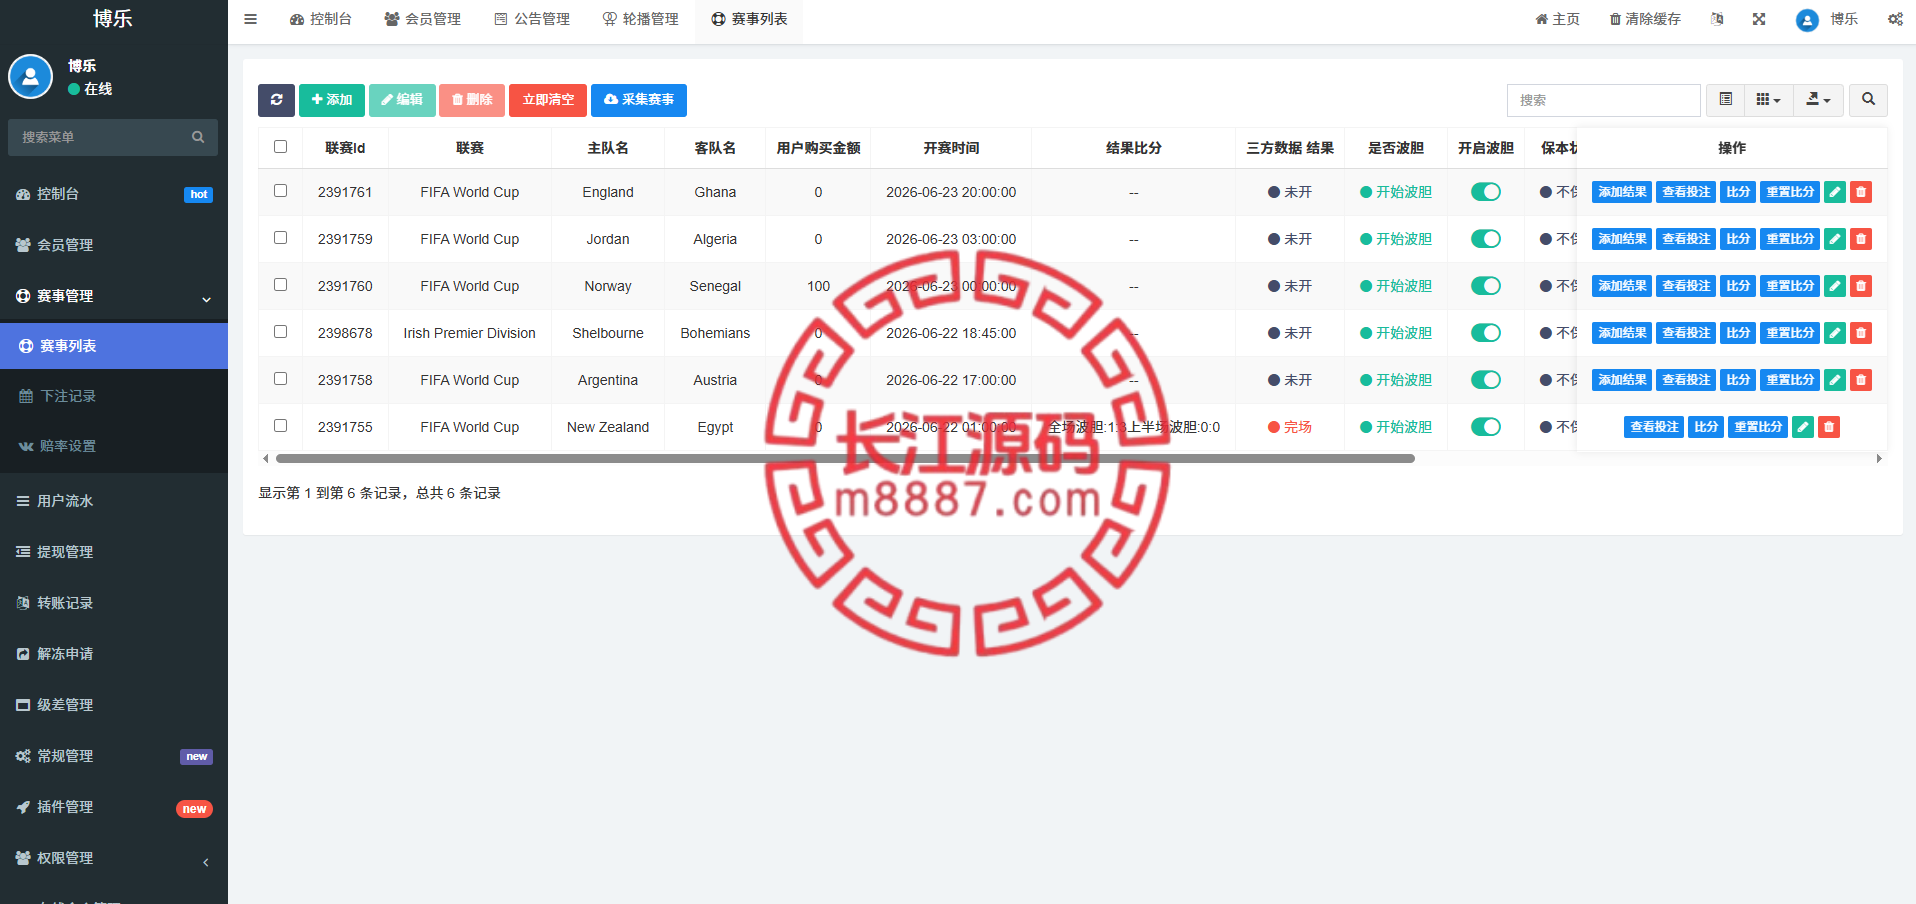This screenshot has height=904, width=1916.
Task: Click the red trash icon for England vs Ghana
Action: pyautogui.click(x=1861, y=192)
